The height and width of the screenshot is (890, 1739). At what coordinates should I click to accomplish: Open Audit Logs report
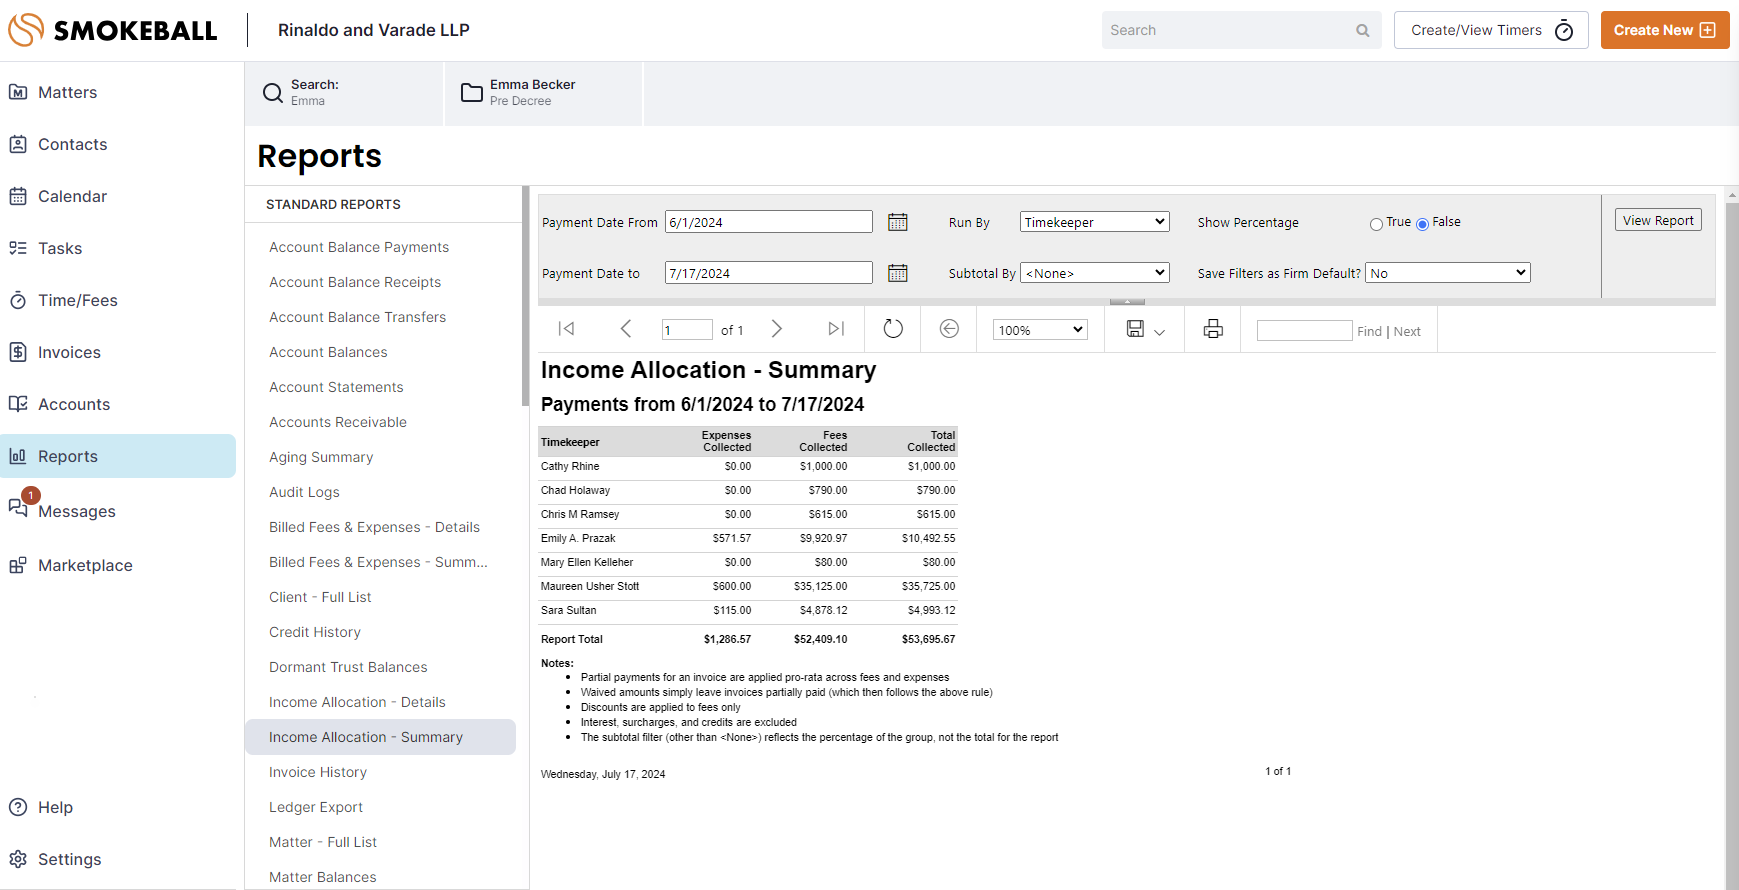[x=304, y=492]
